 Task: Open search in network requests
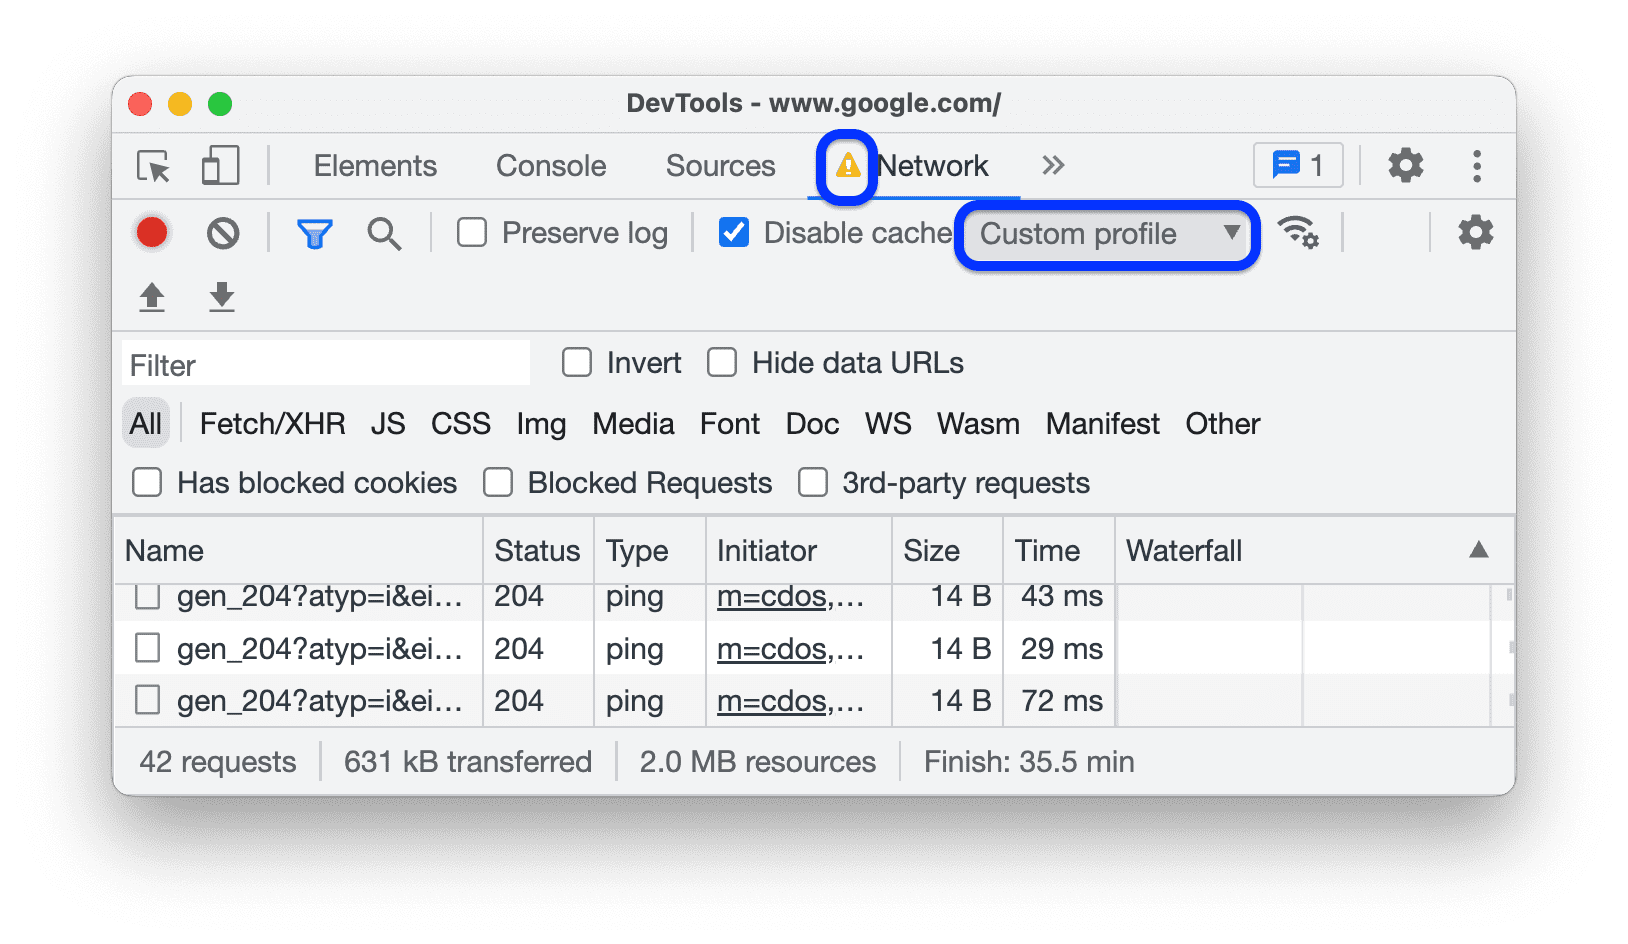coord(384,232)
